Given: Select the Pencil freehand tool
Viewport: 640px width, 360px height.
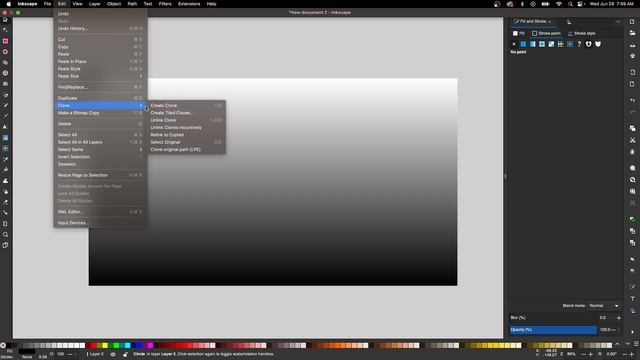Looking at the screenshot, I should [x=5, y=105].
